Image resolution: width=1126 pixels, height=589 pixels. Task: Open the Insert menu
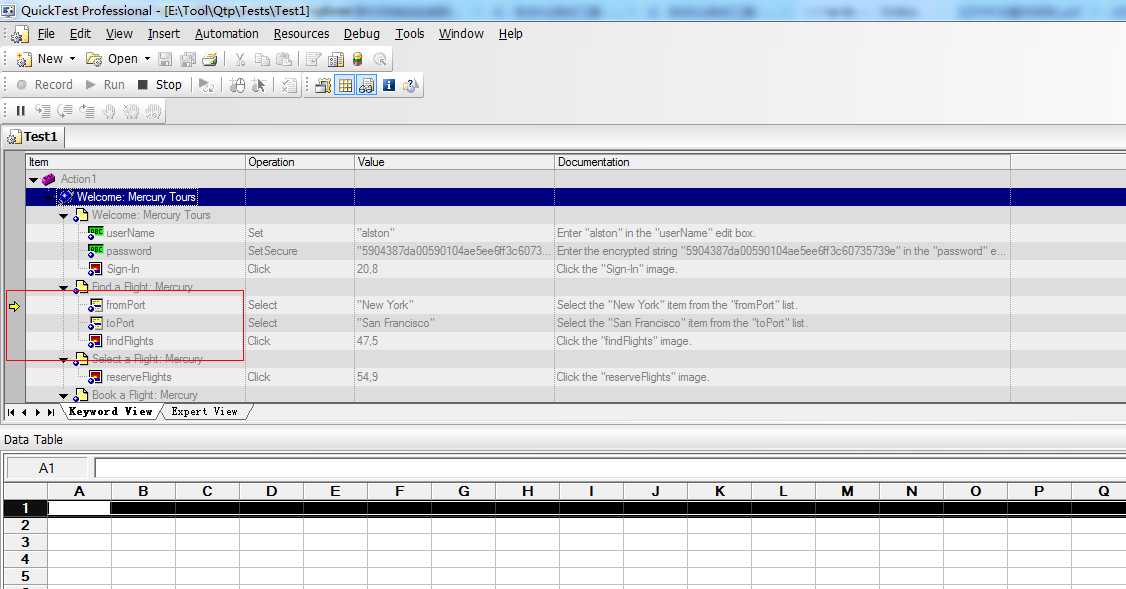164,34
